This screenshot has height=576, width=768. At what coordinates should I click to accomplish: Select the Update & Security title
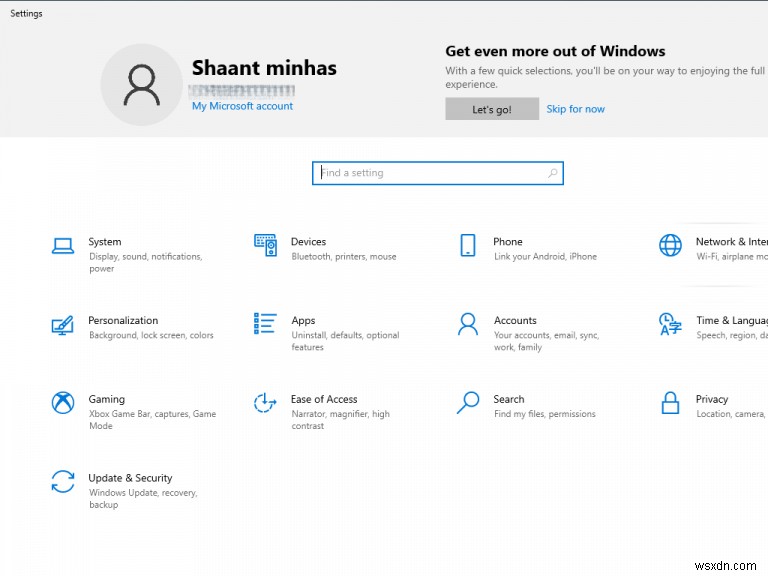point(130,478)
